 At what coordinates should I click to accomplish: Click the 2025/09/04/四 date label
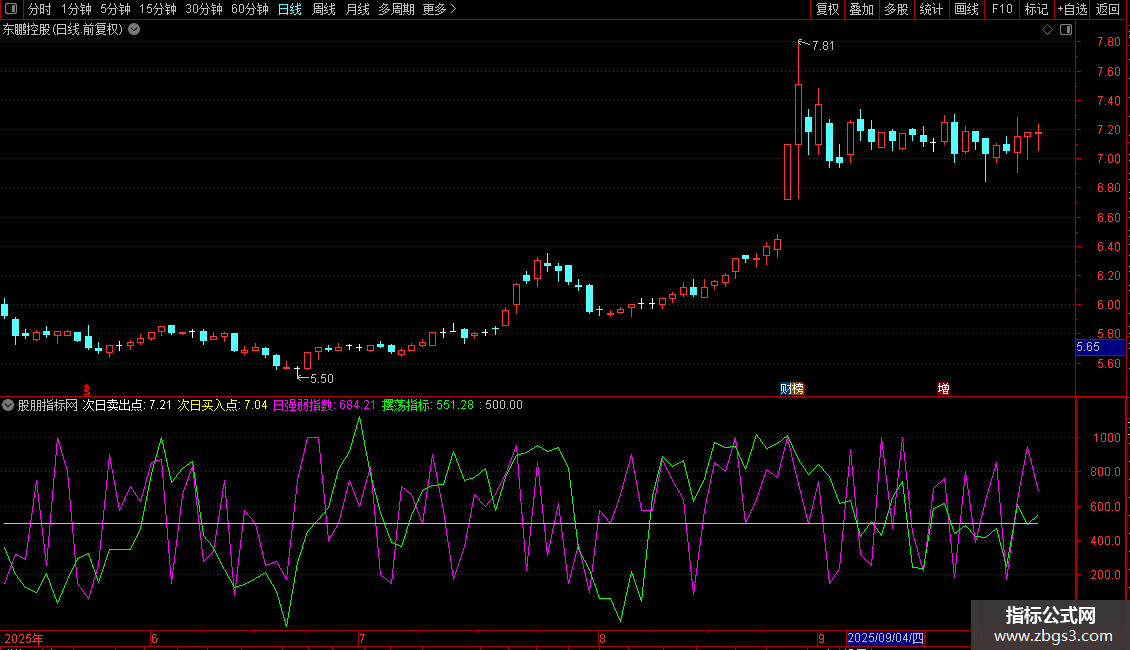click(885, 638)
